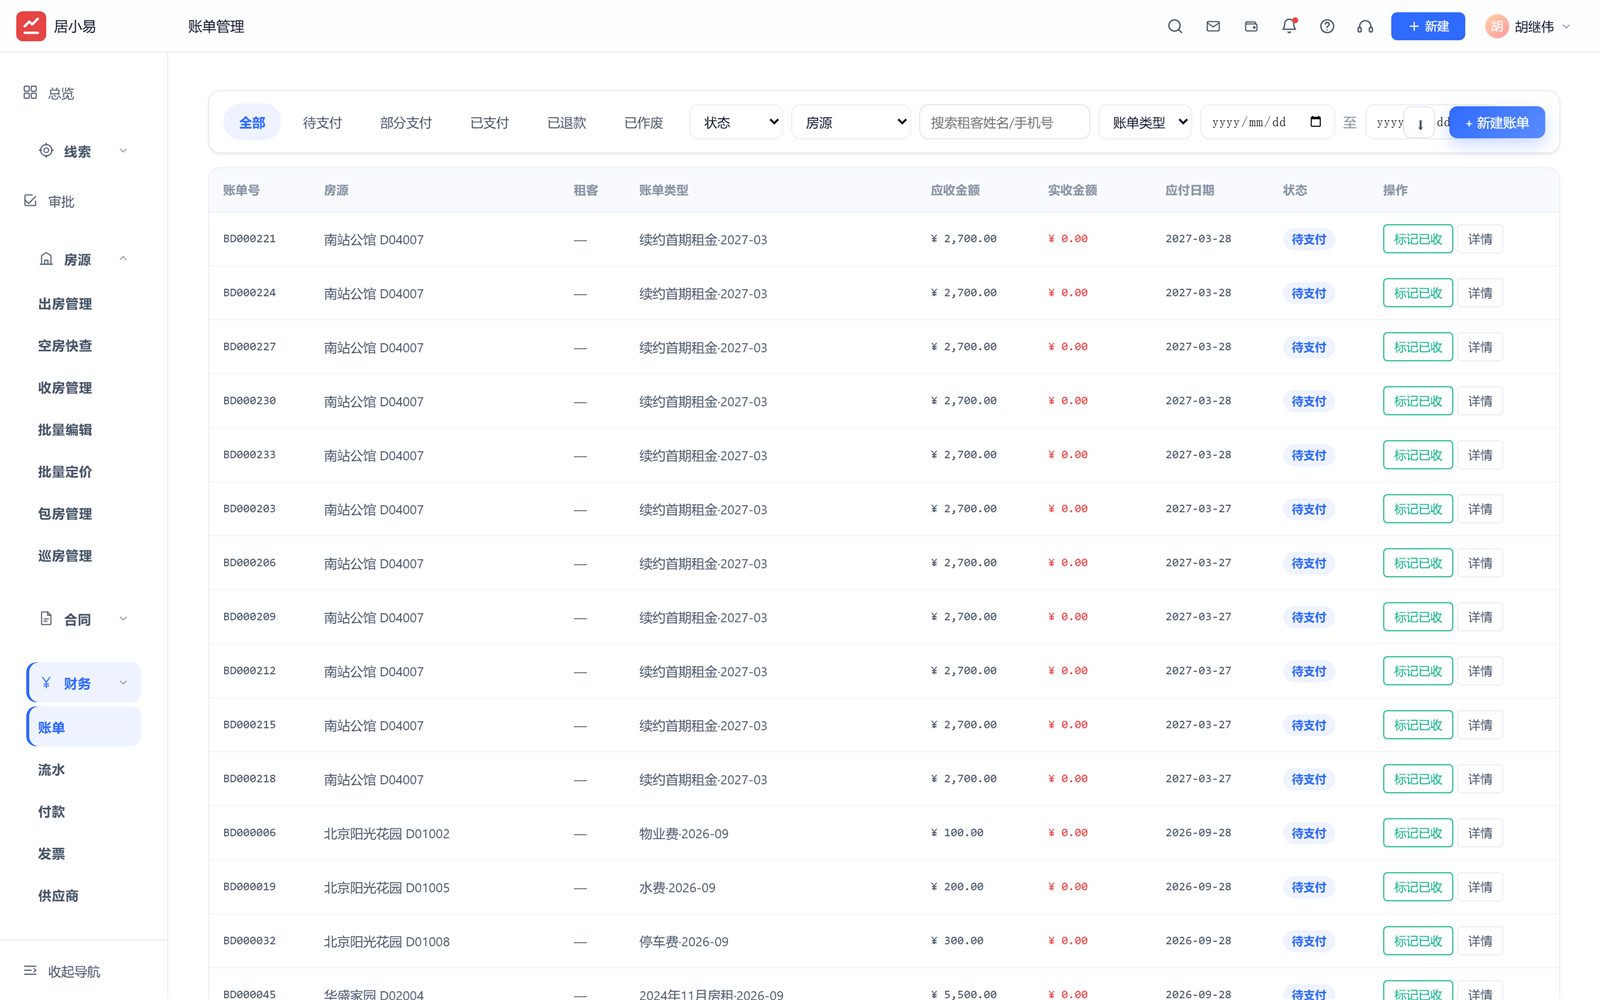Screen dimensions: 1600x1000
Task: Open the 状态 dropdown filter
Action: (736, 122)
